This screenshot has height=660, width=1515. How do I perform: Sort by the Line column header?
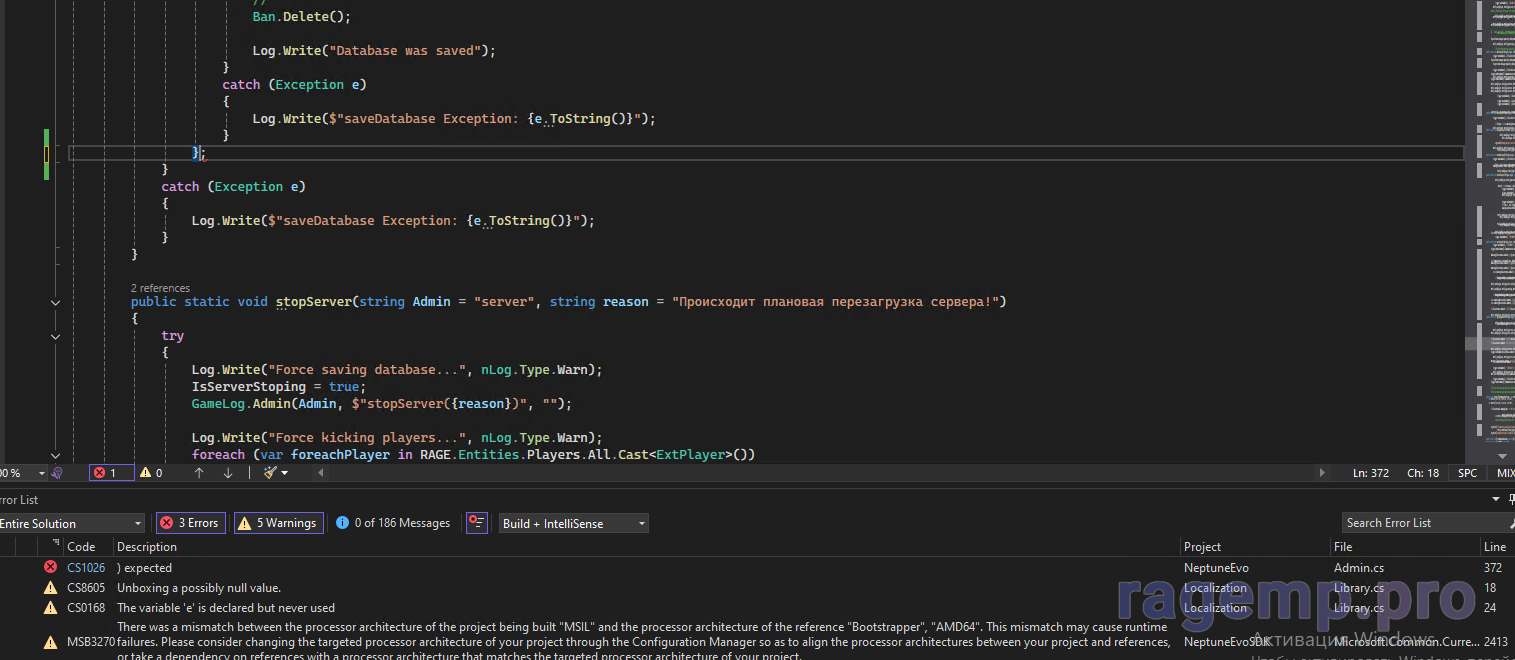pos(1495,547)
